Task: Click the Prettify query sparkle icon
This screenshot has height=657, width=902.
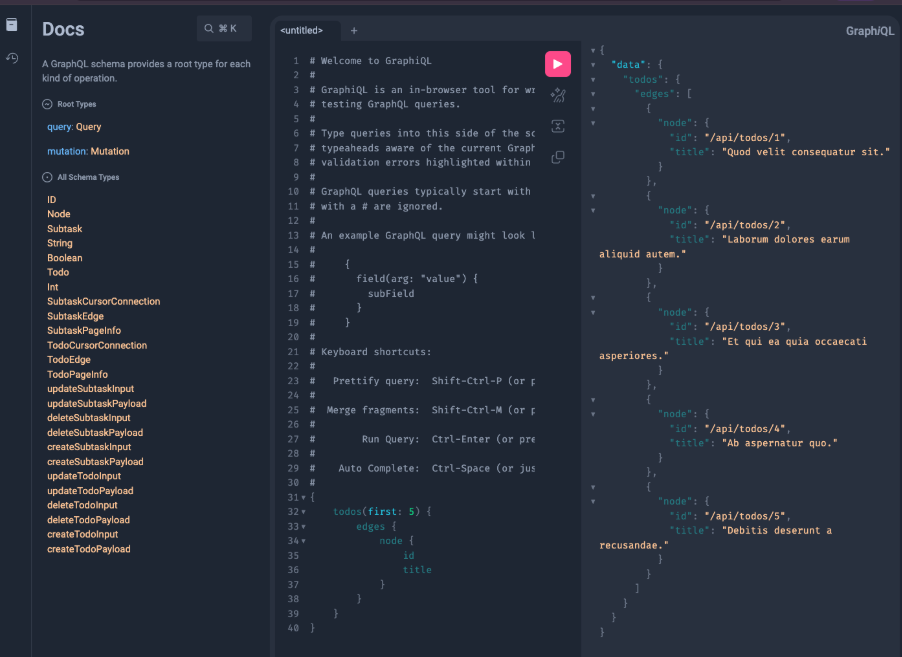Action: 557,95
